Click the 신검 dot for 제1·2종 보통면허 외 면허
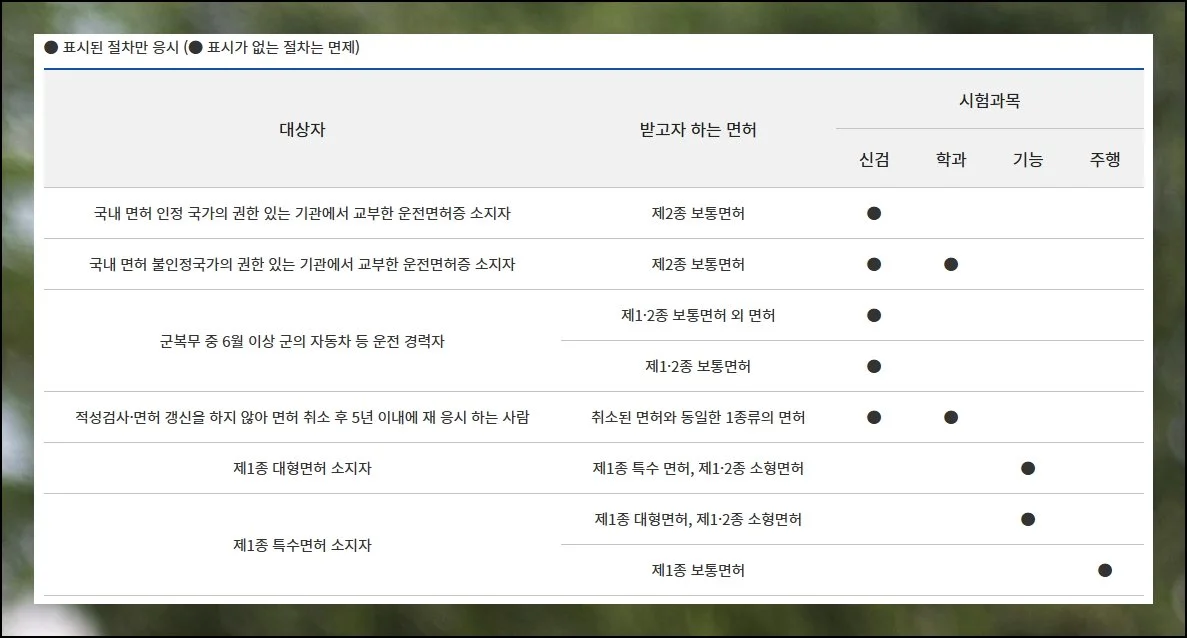1187x638 pixels. (874, 315)
